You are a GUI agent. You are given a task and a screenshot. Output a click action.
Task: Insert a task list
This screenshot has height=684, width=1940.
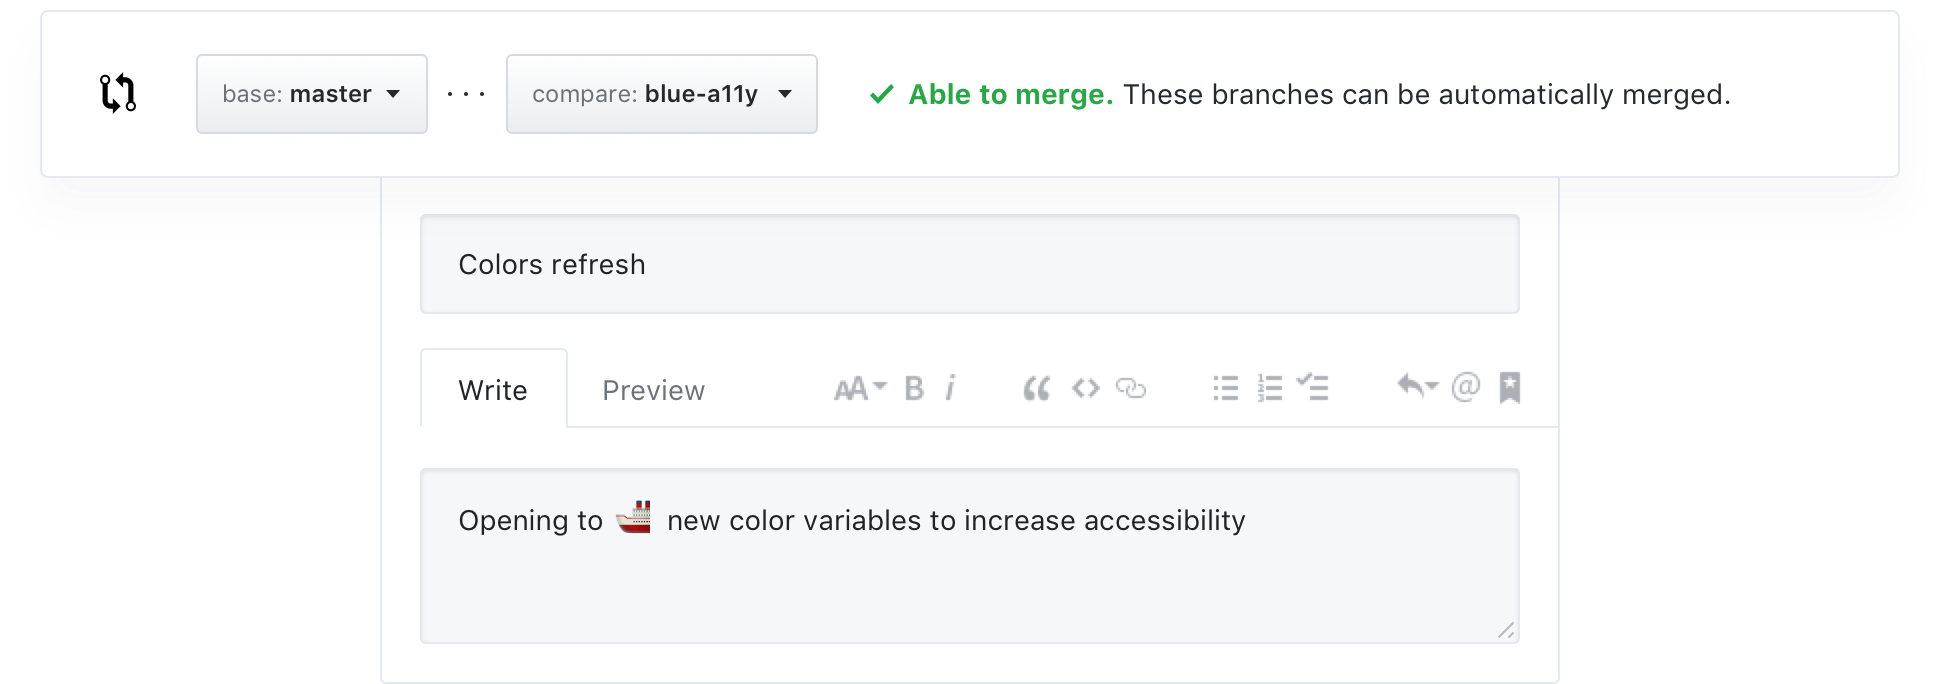[1312, 387]
